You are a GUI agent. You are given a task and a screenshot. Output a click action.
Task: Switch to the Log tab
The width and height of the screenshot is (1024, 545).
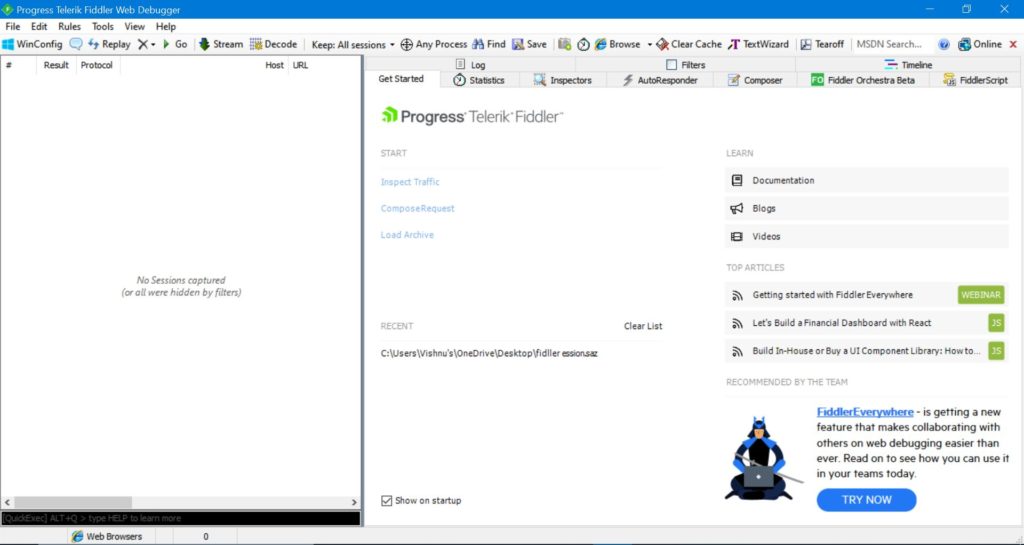(x=470, y=65)
